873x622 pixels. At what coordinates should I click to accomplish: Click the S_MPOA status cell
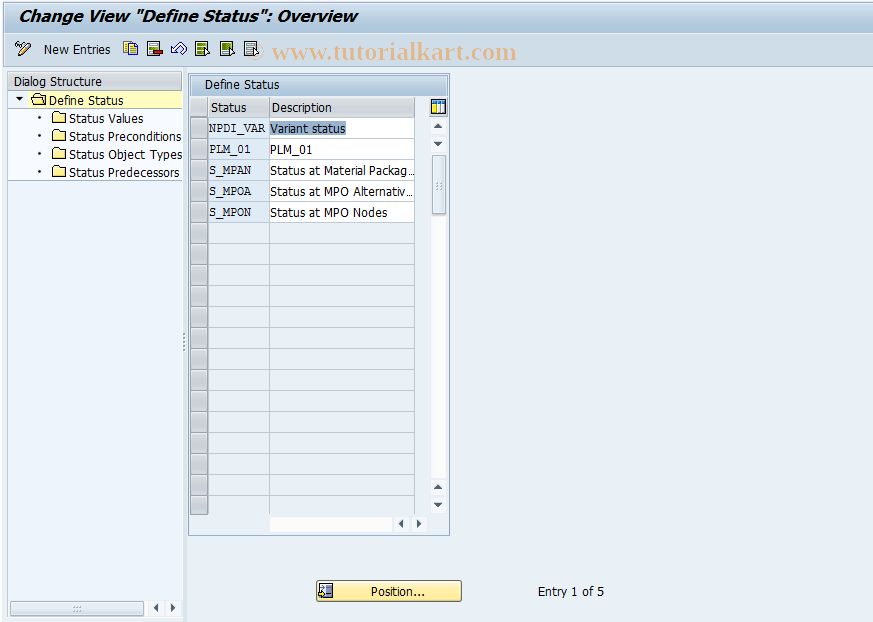(238, 192)
